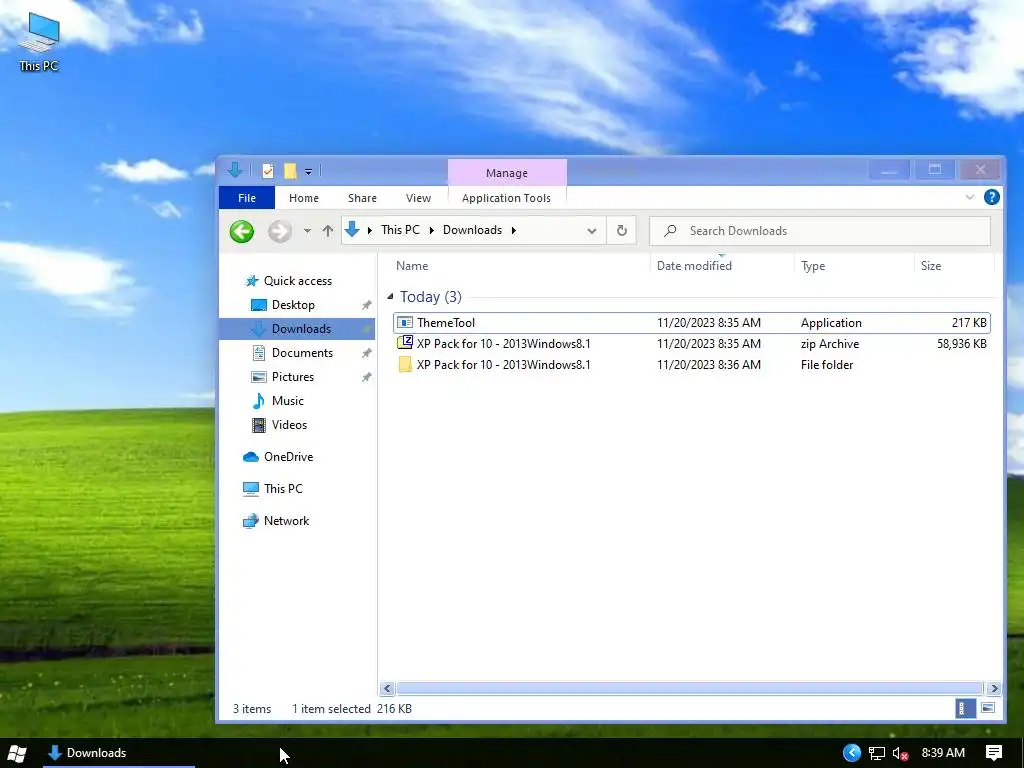
Task: Go up one folder level arrow
Action: (x=328, y=231)
